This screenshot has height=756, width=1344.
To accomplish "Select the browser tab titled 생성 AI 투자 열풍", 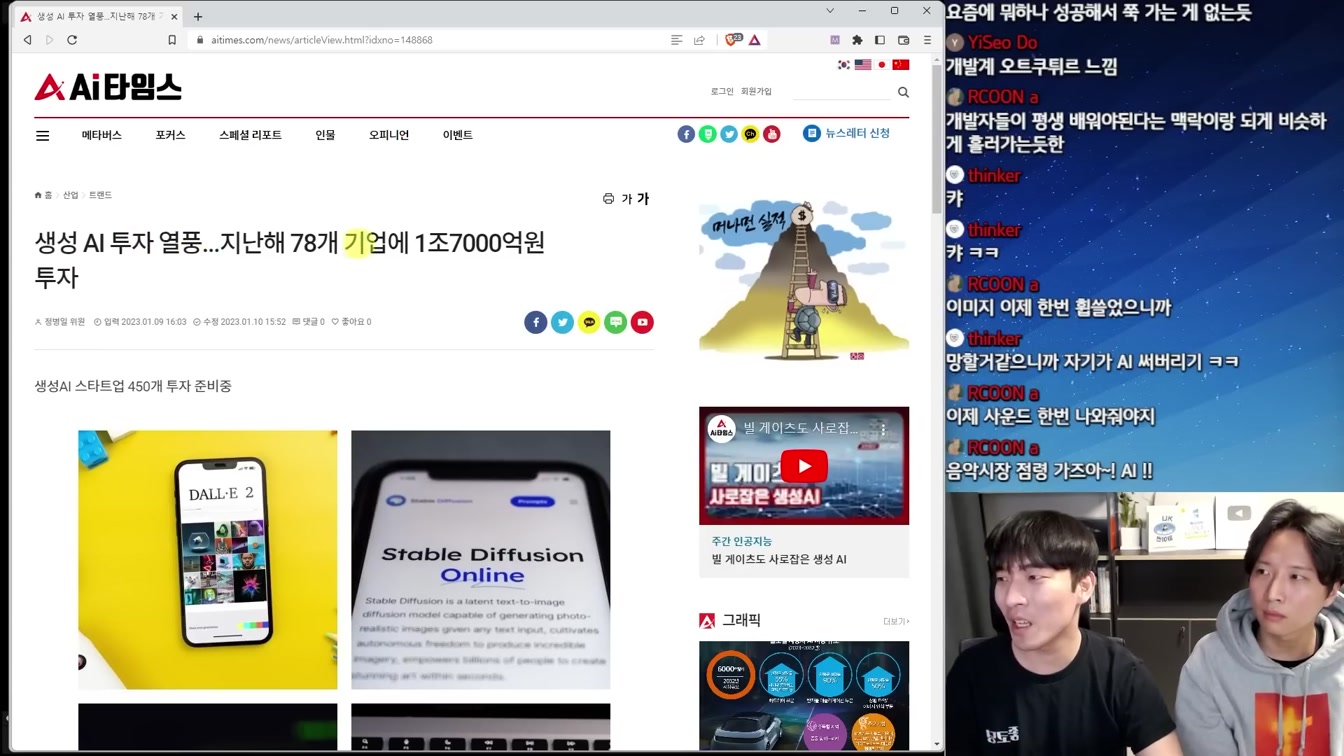I will point(97,16).
